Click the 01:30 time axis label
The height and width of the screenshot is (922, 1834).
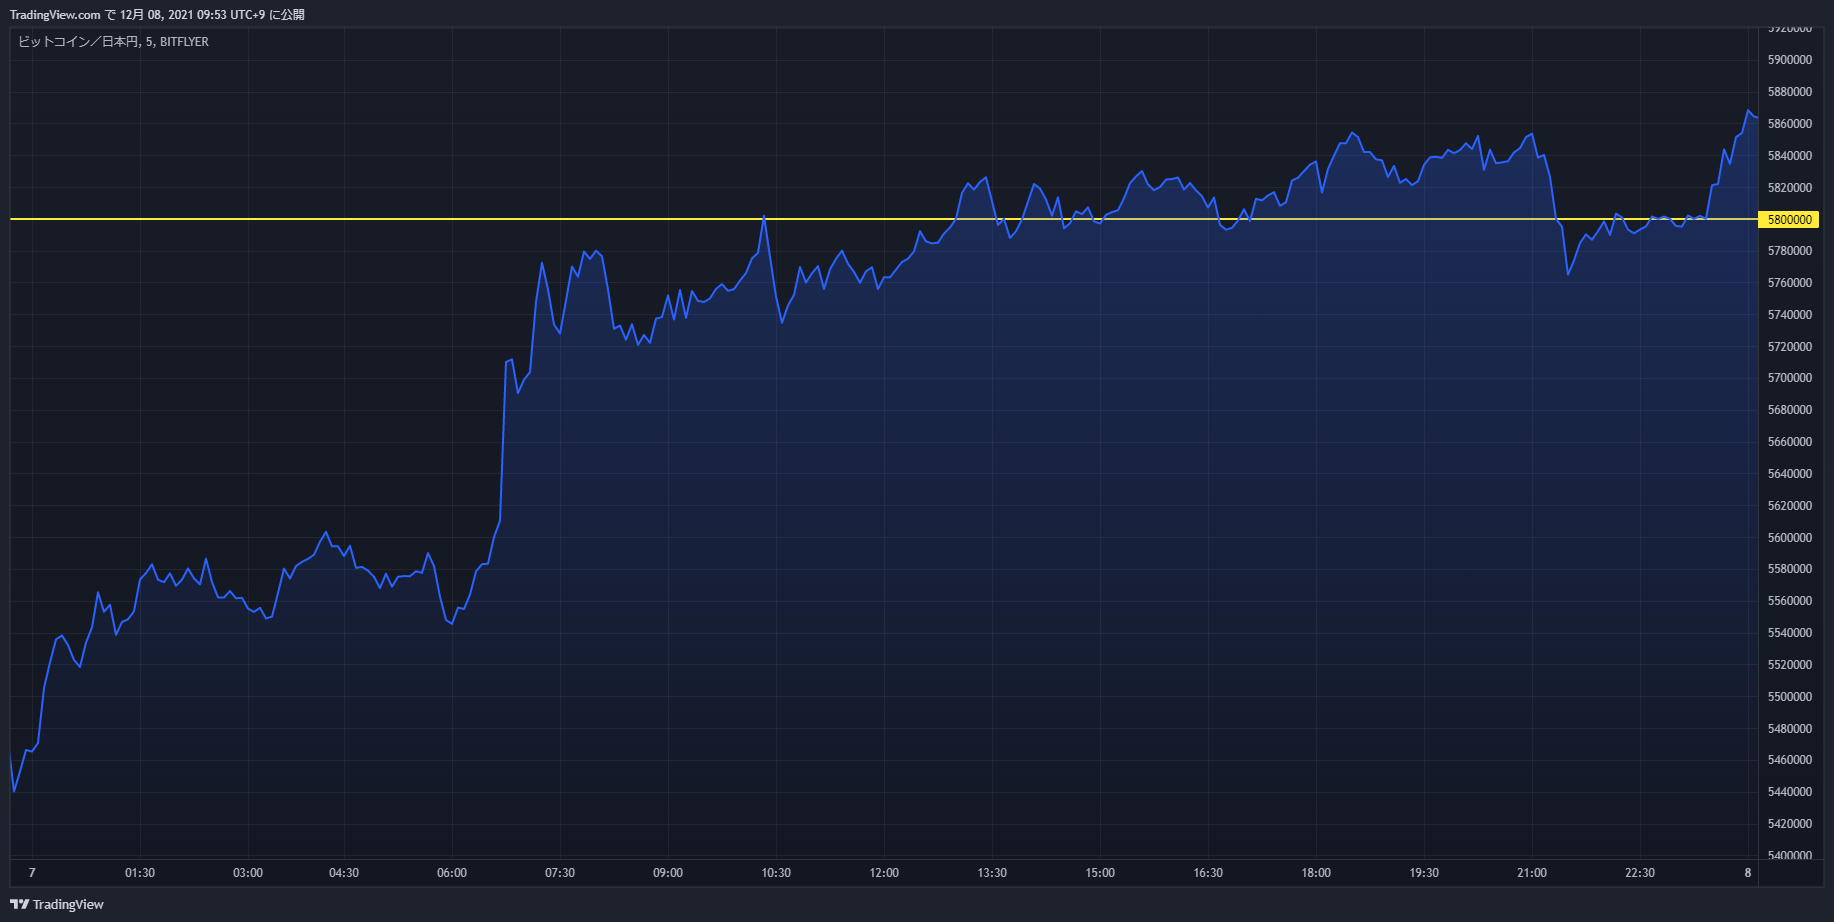pos(140,873)
